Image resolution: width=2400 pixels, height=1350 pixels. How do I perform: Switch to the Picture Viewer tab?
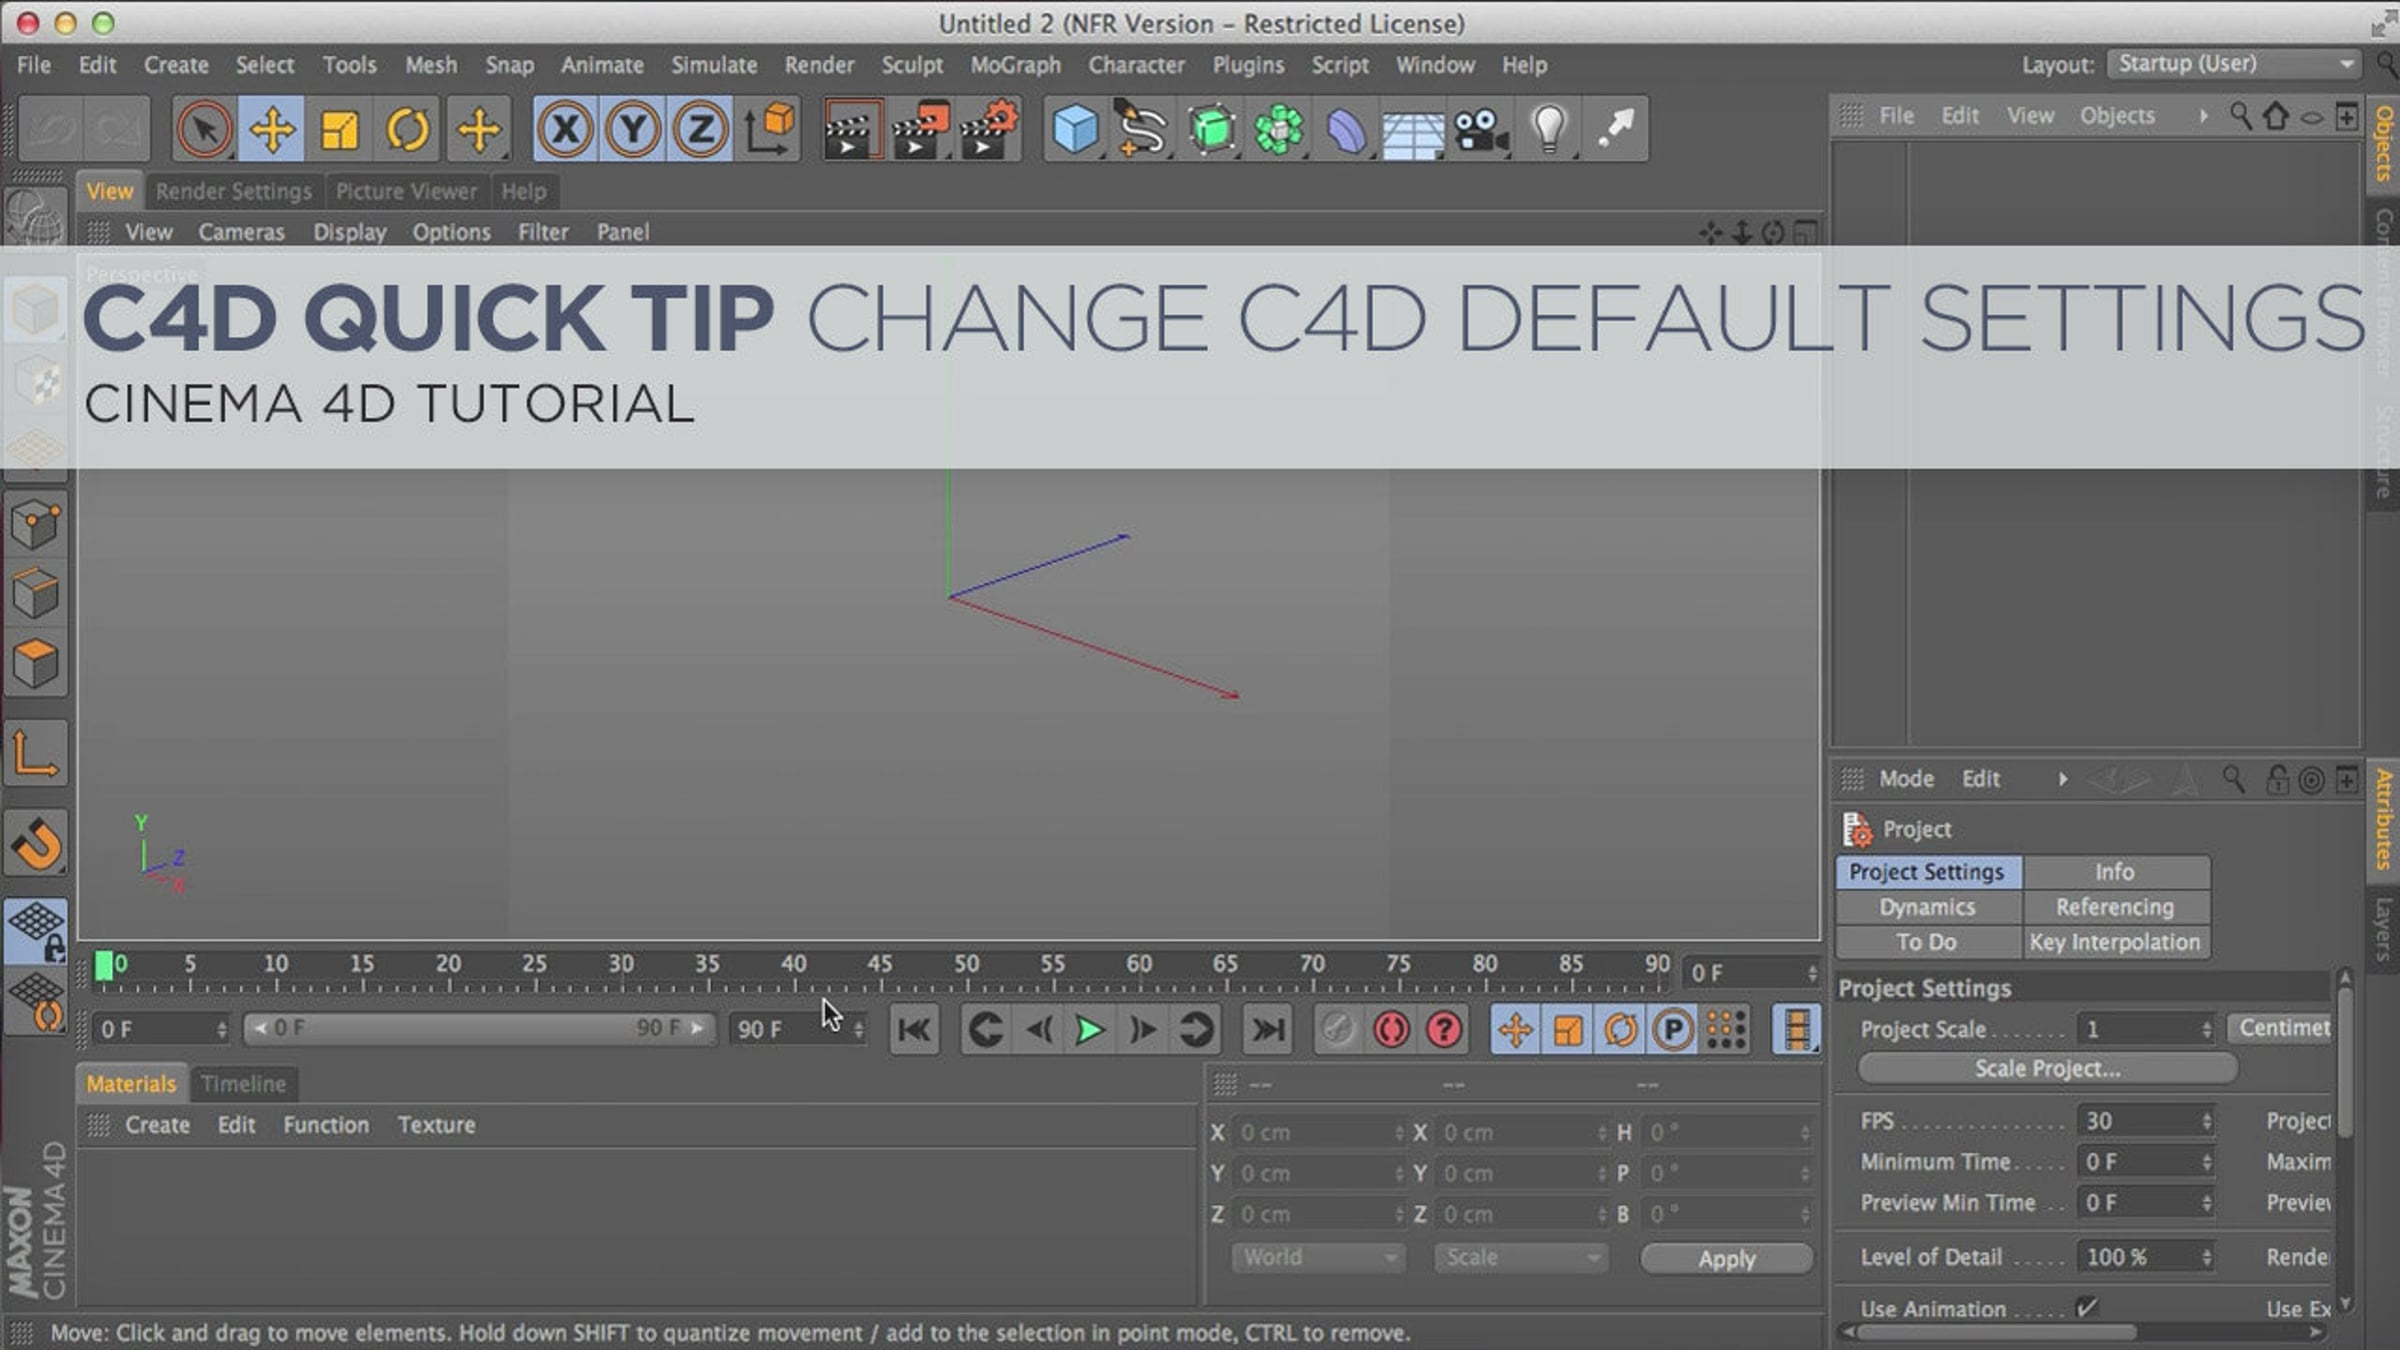[x=406, y=191]
